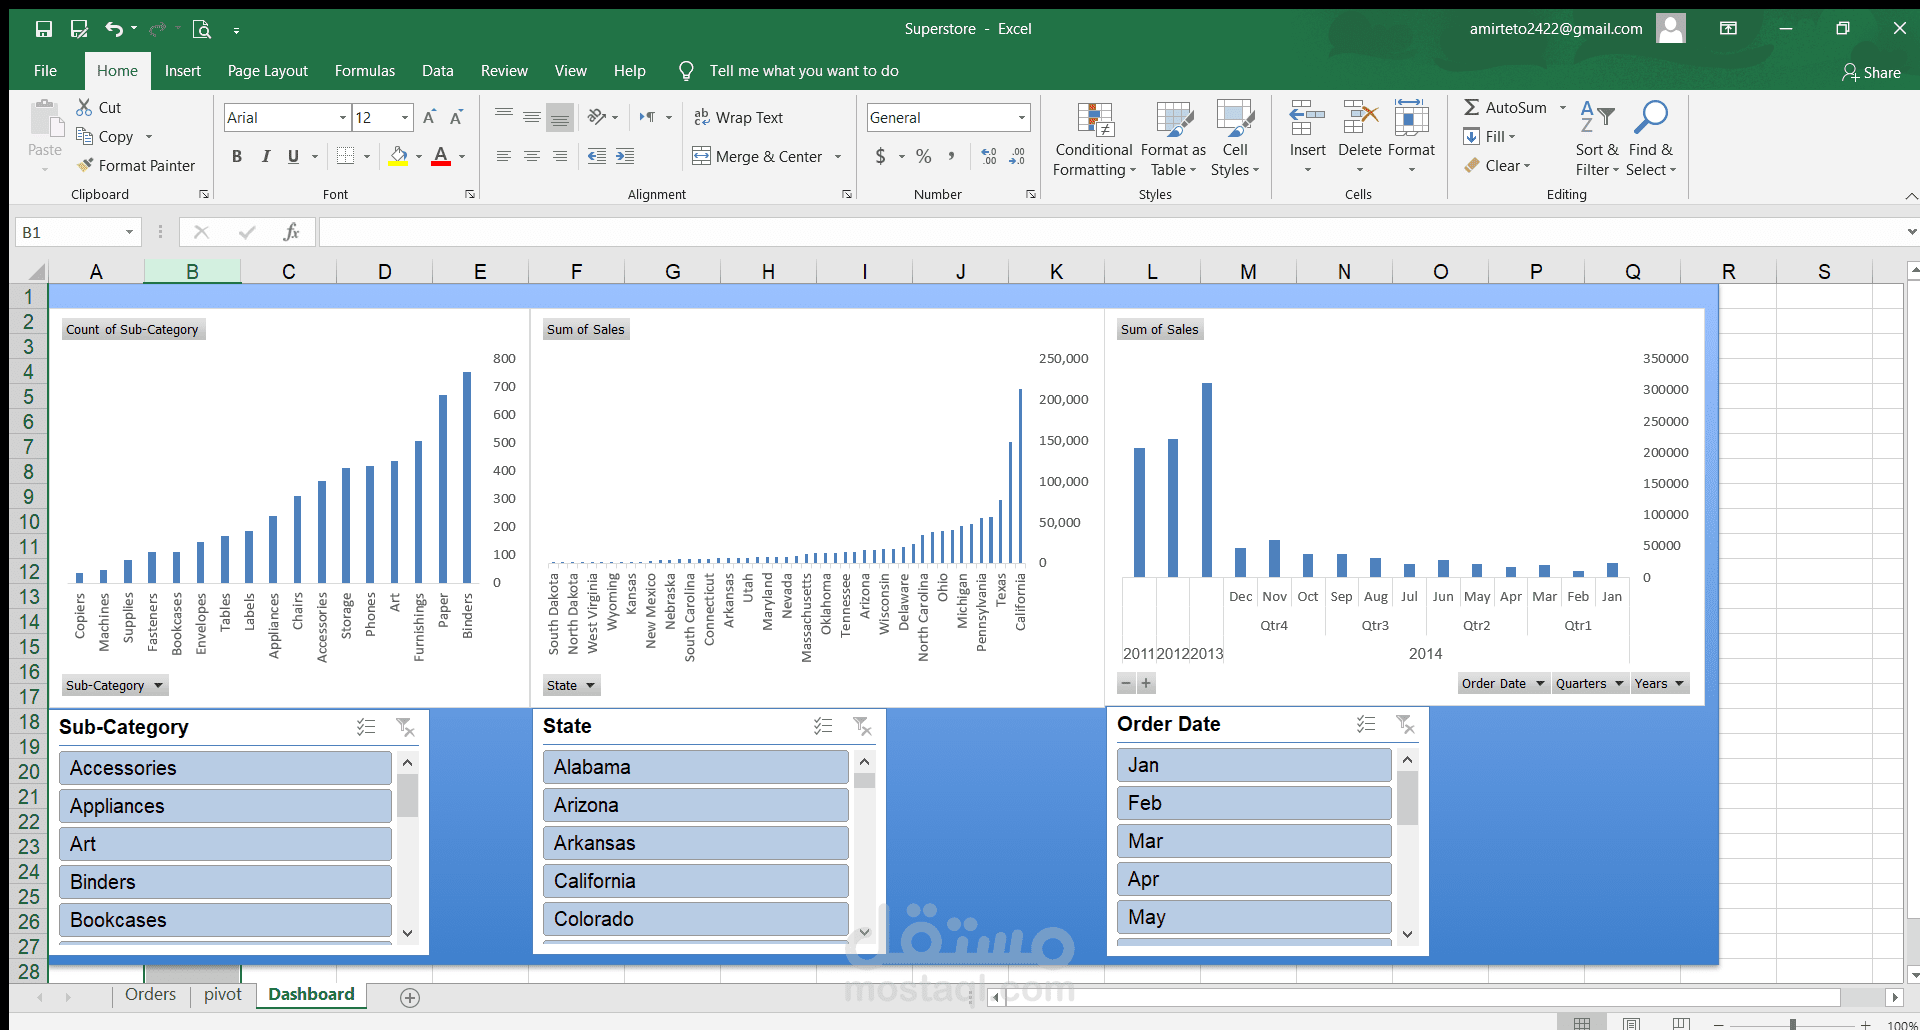Decrease font size with the smaller A icon
Screen dimensions: 1920x1030
click(456, 117)
